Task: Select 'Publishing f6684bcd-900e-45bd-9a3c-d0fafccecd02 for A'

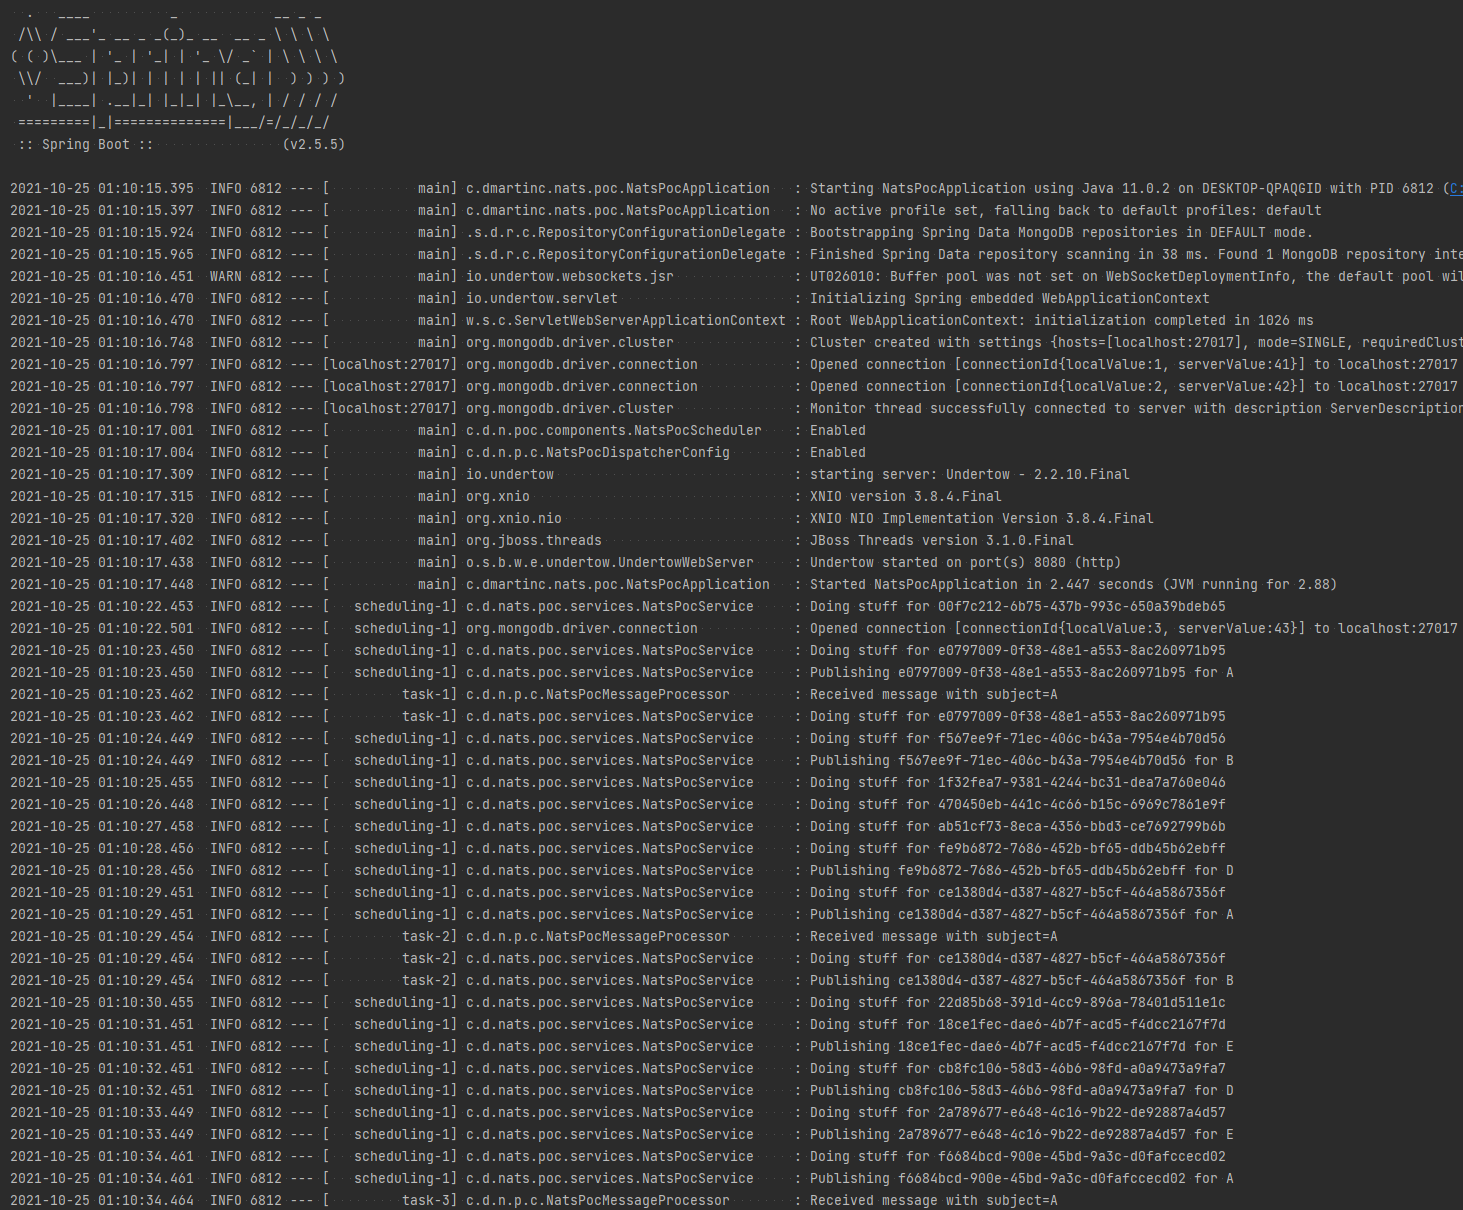Action: pos(1022,1179)
